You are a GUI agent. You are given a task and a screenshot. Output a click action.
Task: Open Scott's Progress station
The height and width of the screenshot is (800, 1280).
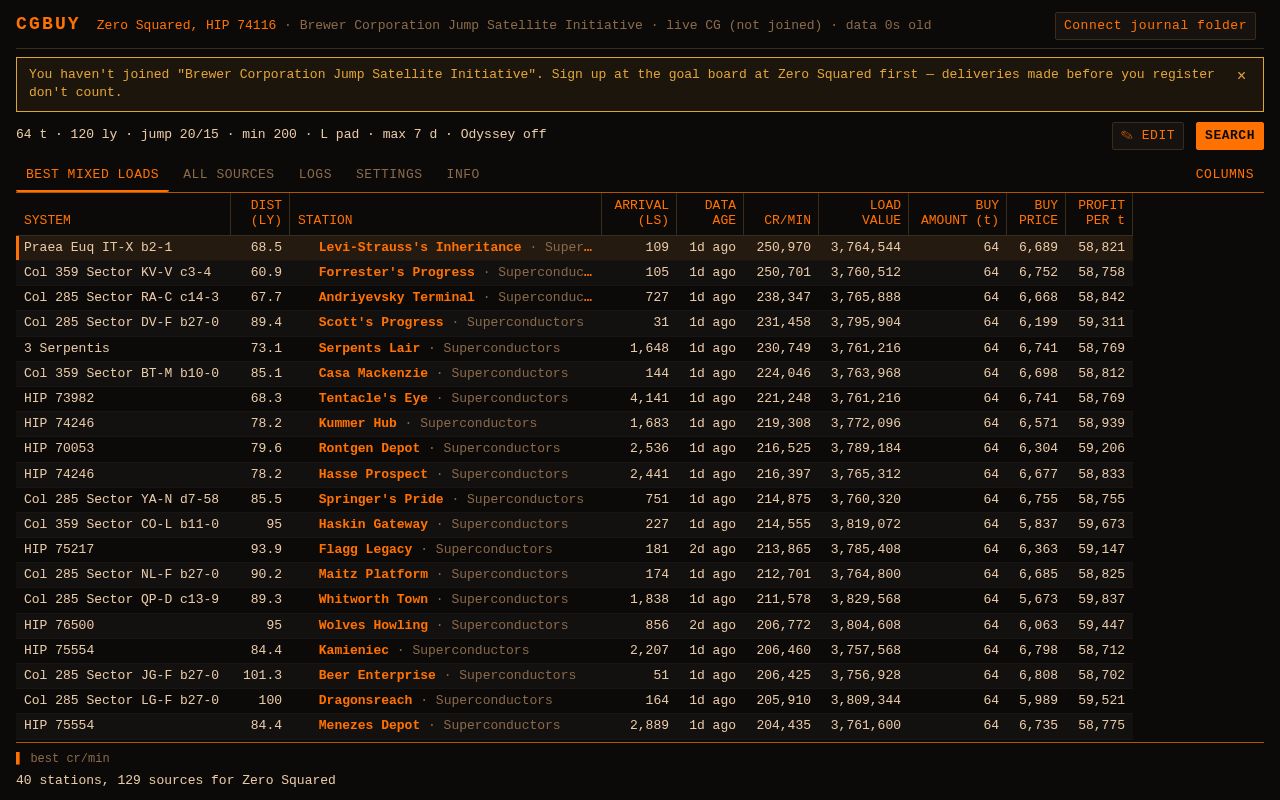381,323
